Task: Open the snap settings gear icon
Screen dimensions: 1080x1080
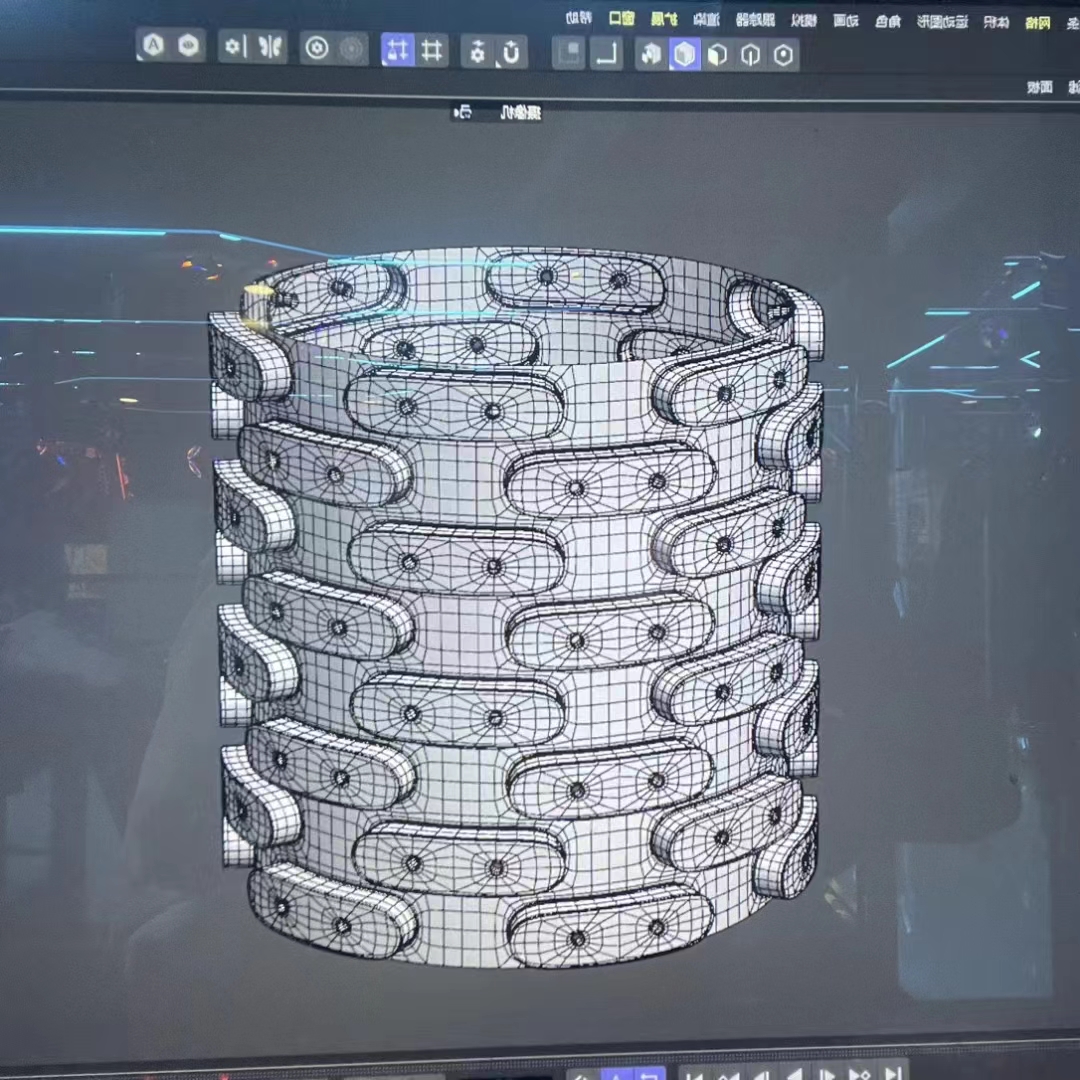Action: tap(478, 52)
